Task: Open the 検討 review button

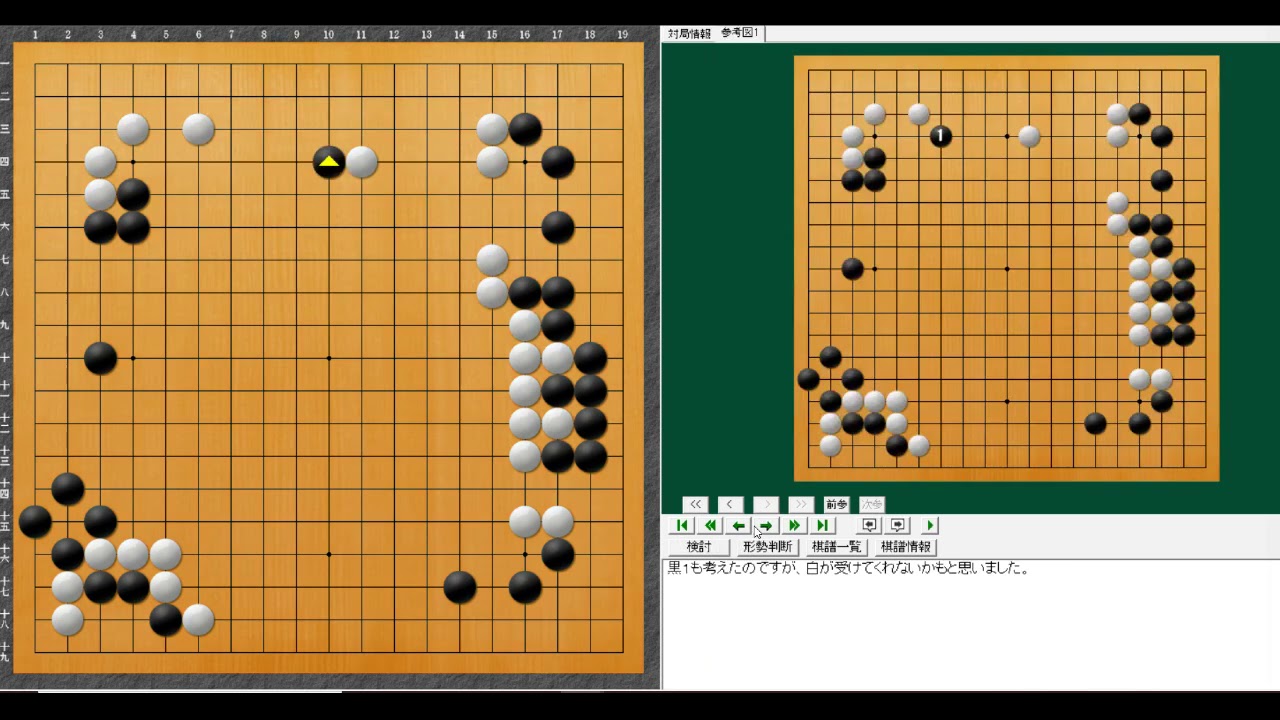Action: tap(699, 547)
